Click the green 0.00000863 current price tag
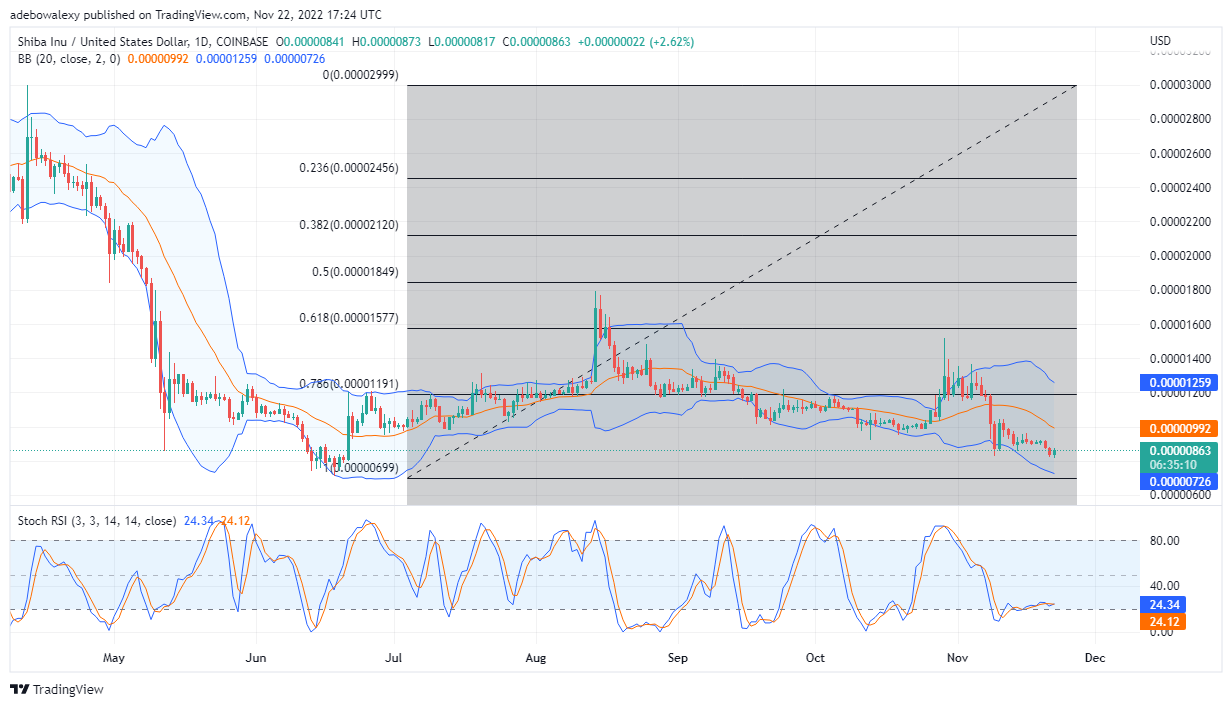The height and width of the screenshot is (707, 1232). pyautogui.click(x=1180, y=452)
